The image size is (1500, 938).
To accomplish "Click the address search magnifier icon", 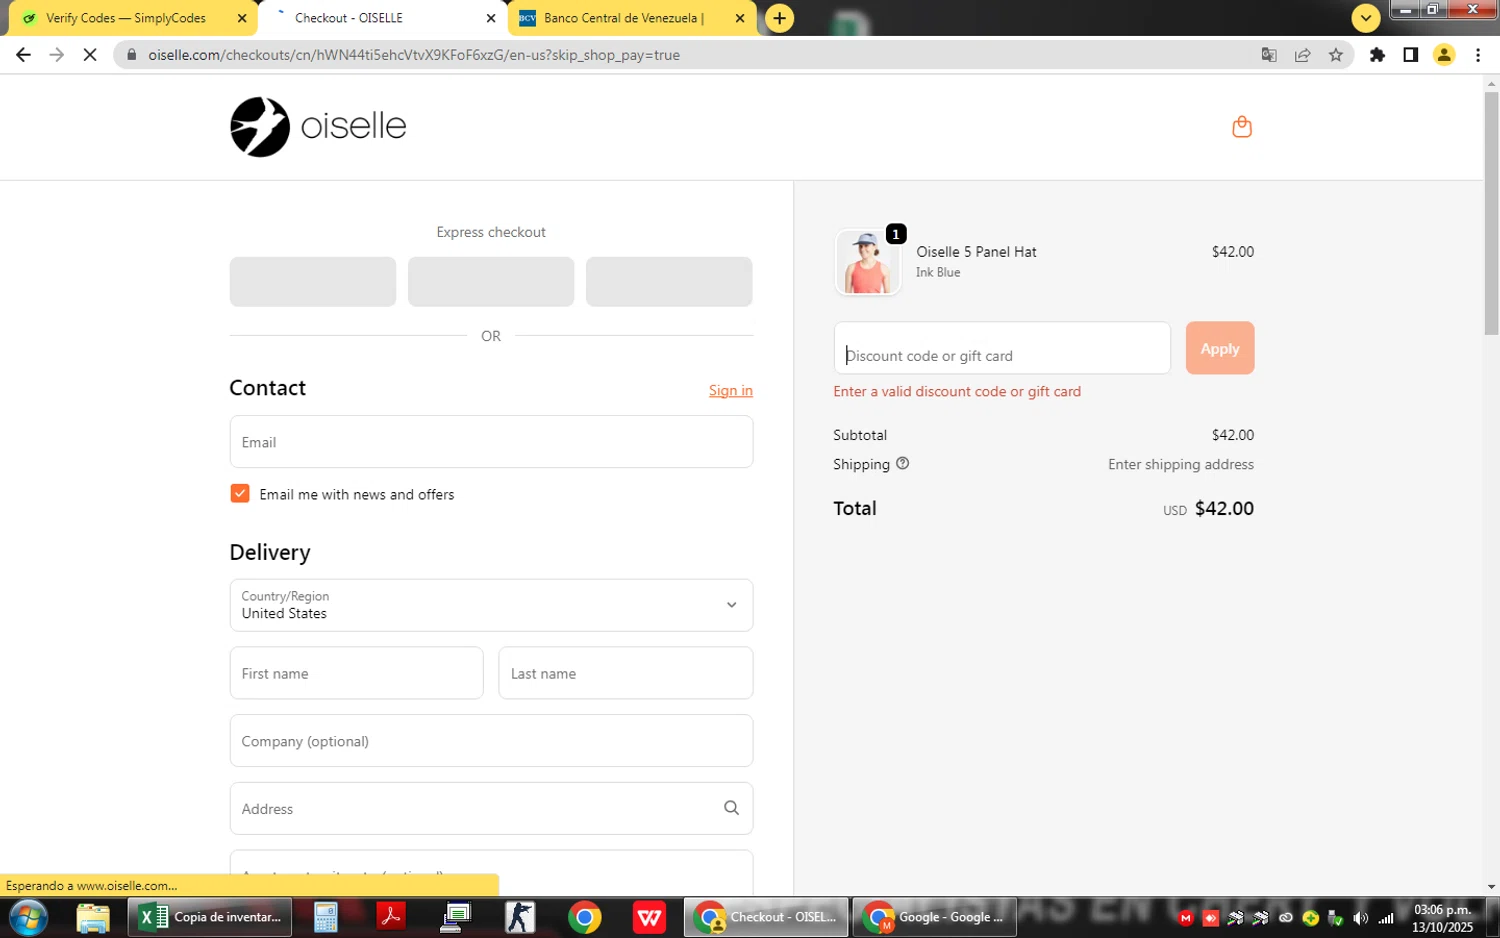I will tap(731, 808).
